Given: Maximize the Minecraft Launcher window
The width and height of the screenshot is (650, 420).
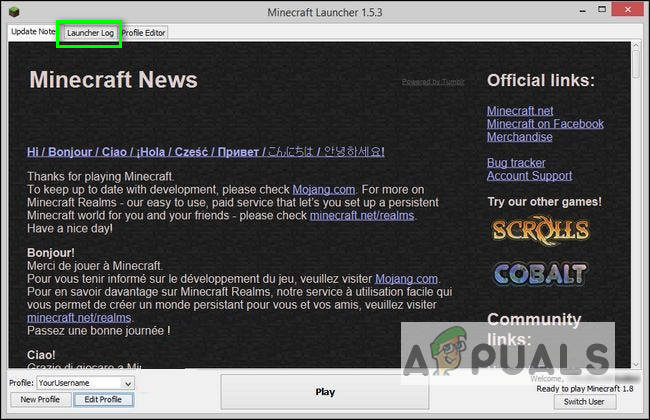Looking at the screenshot, I should 602,10.
